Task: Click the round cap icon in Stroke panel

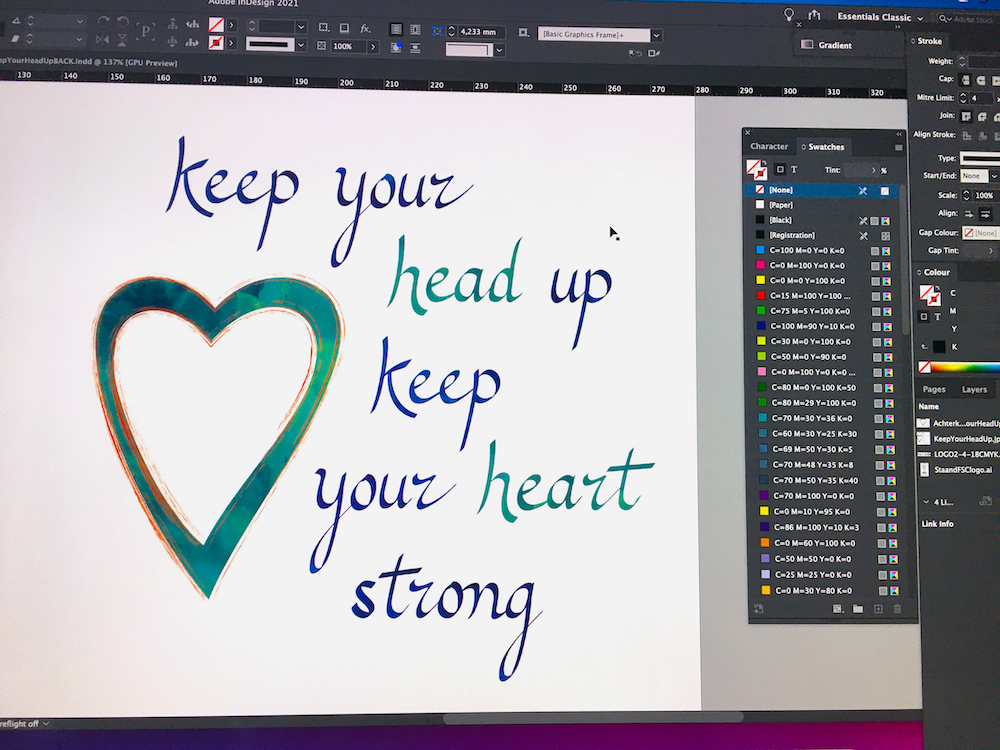Action: pyautogui.click(x=981, y=80)
